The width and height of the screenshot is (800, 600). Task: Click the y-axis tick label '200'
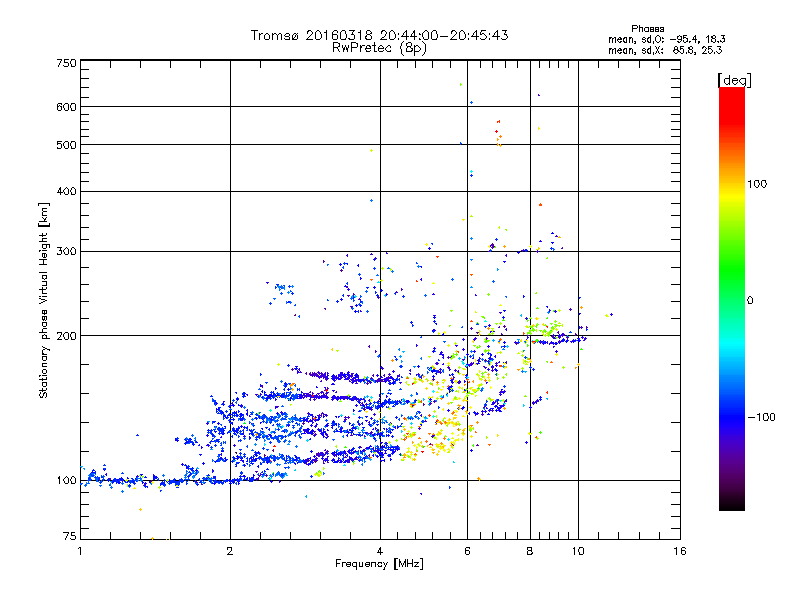tap(66, 336)
